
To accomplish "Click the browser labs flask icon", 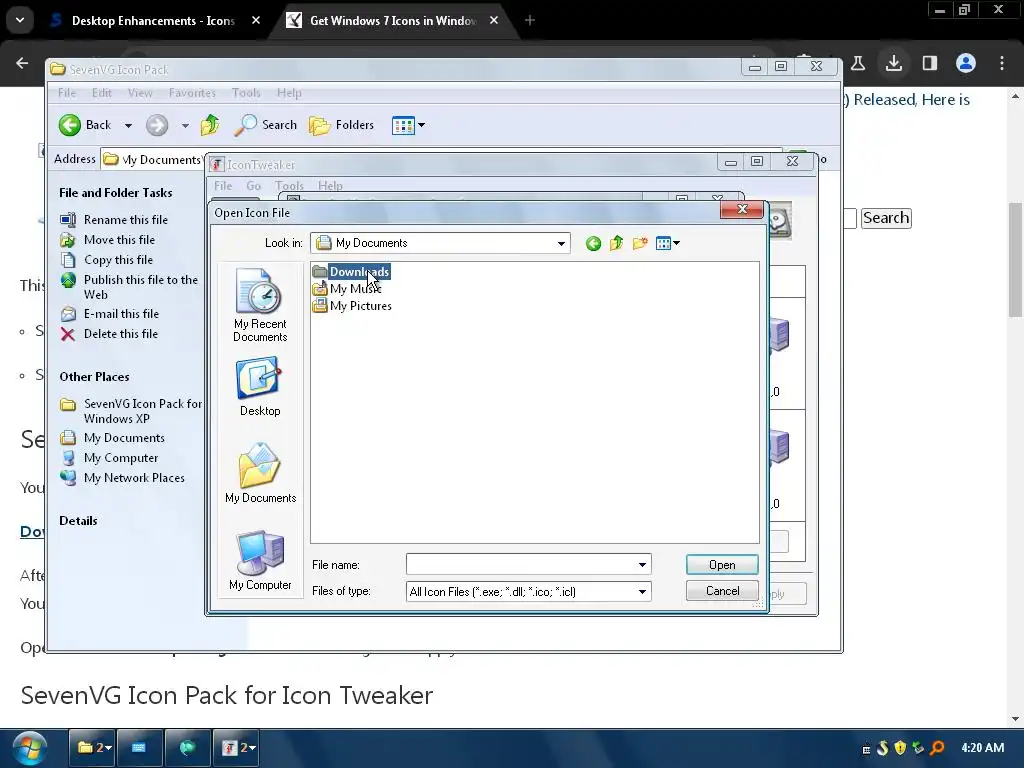I will 857,63.
